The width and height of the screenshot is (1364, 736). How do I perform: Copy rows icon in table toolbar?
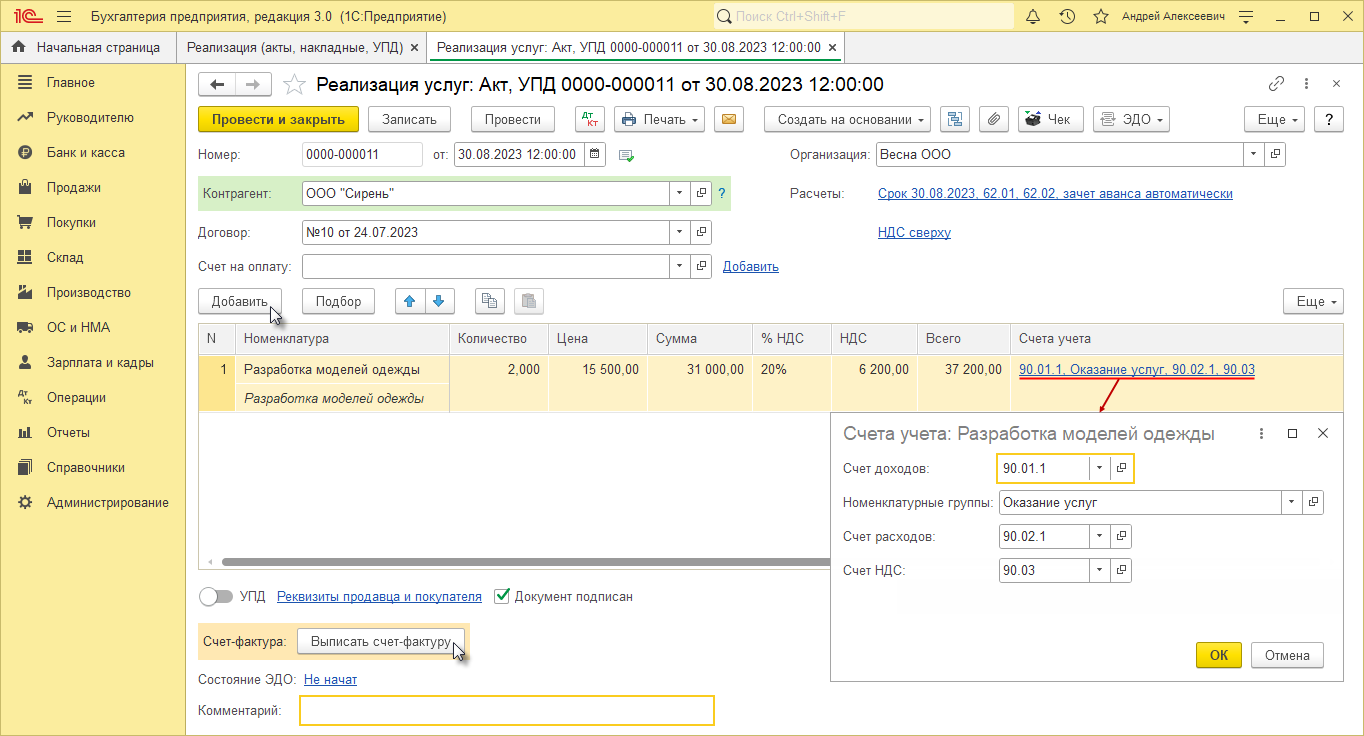489,301
